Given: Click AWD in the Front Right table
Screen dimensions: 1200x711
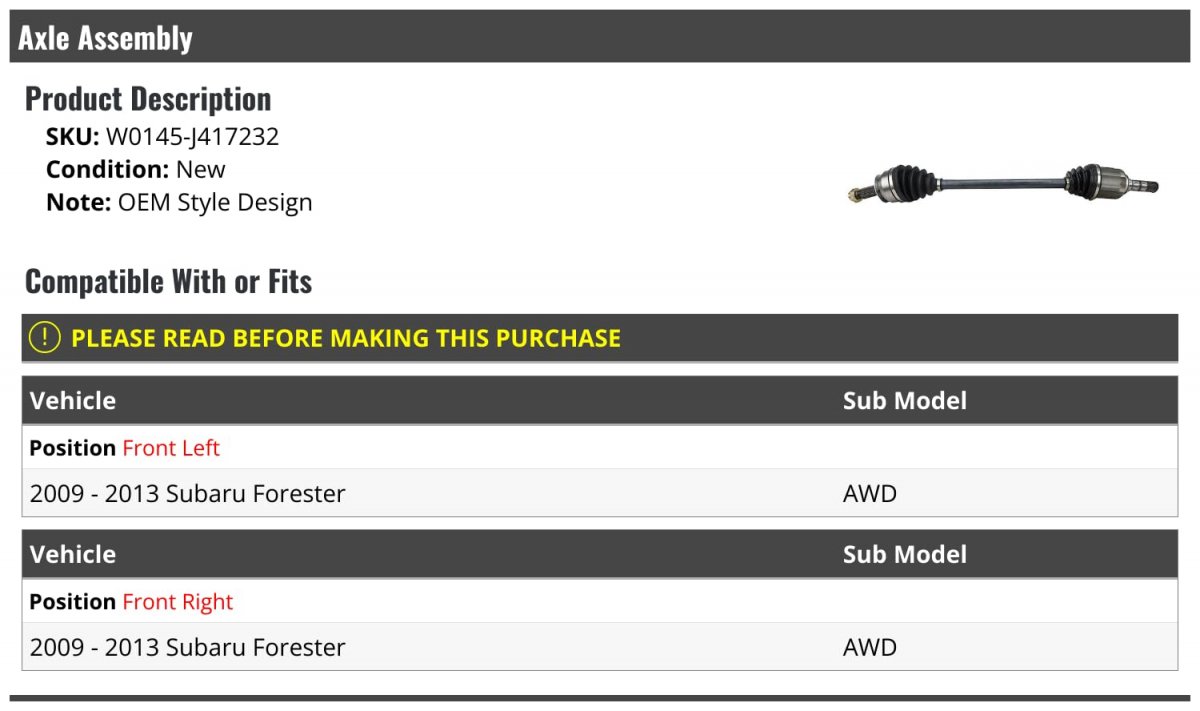Looking at the screenshot, I should point(870,647).
